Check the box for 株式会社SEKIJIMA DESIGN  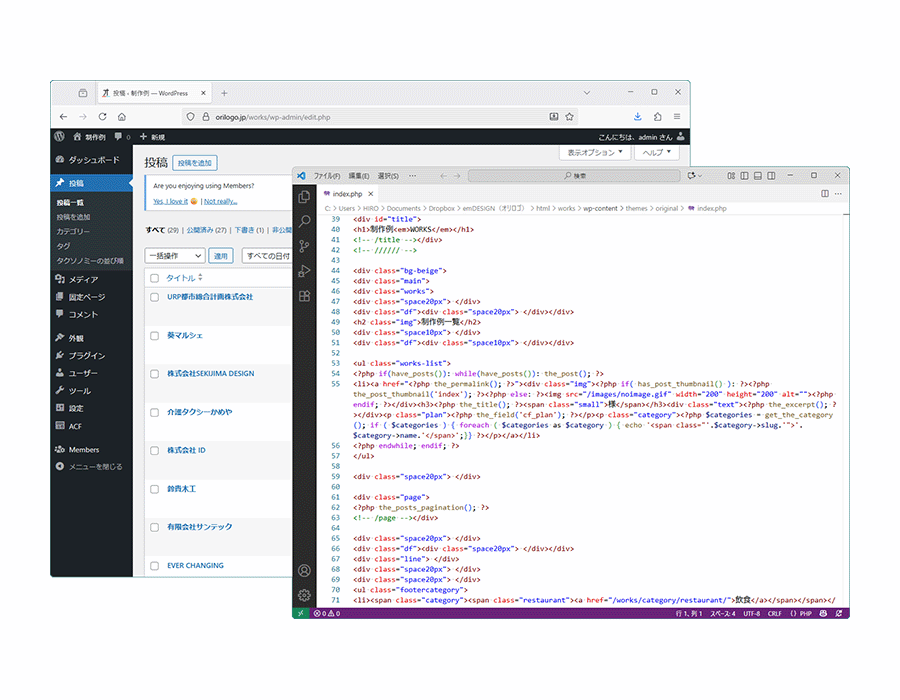154,374
